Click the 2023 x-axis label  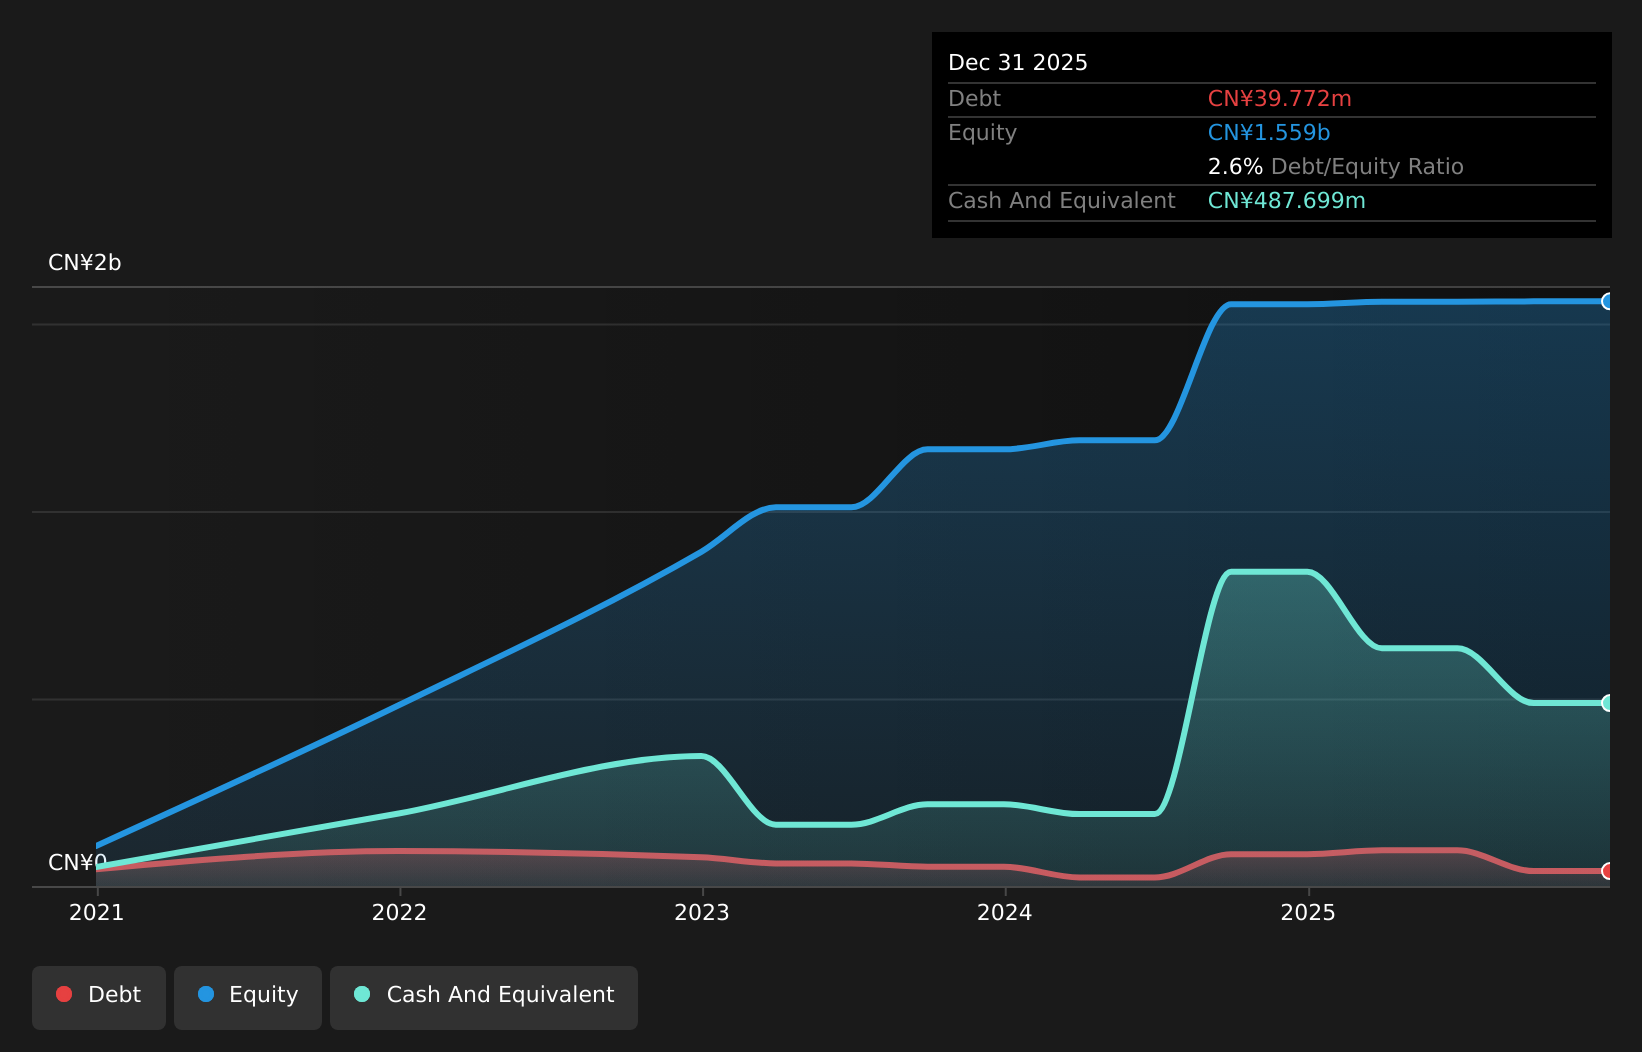702,913
